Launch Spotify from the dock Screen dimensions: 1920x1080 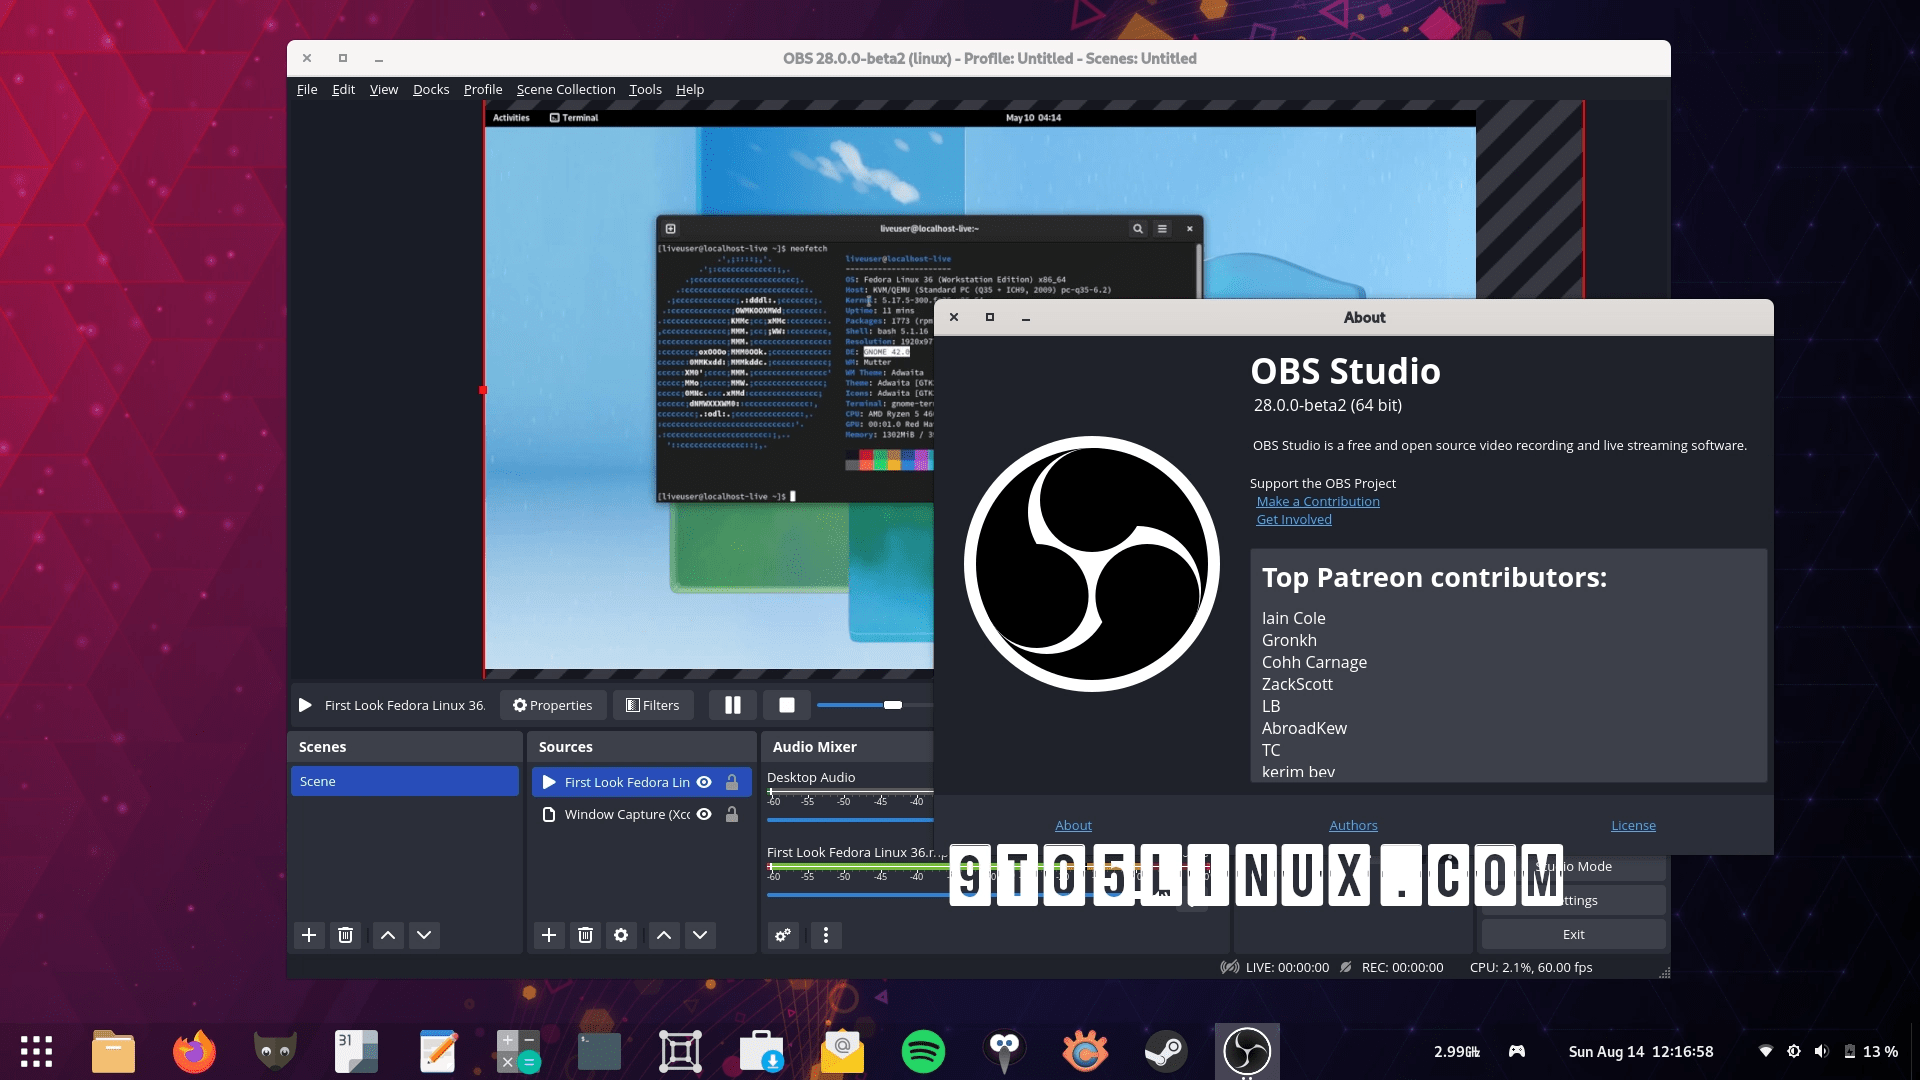tap(924, 1051)
